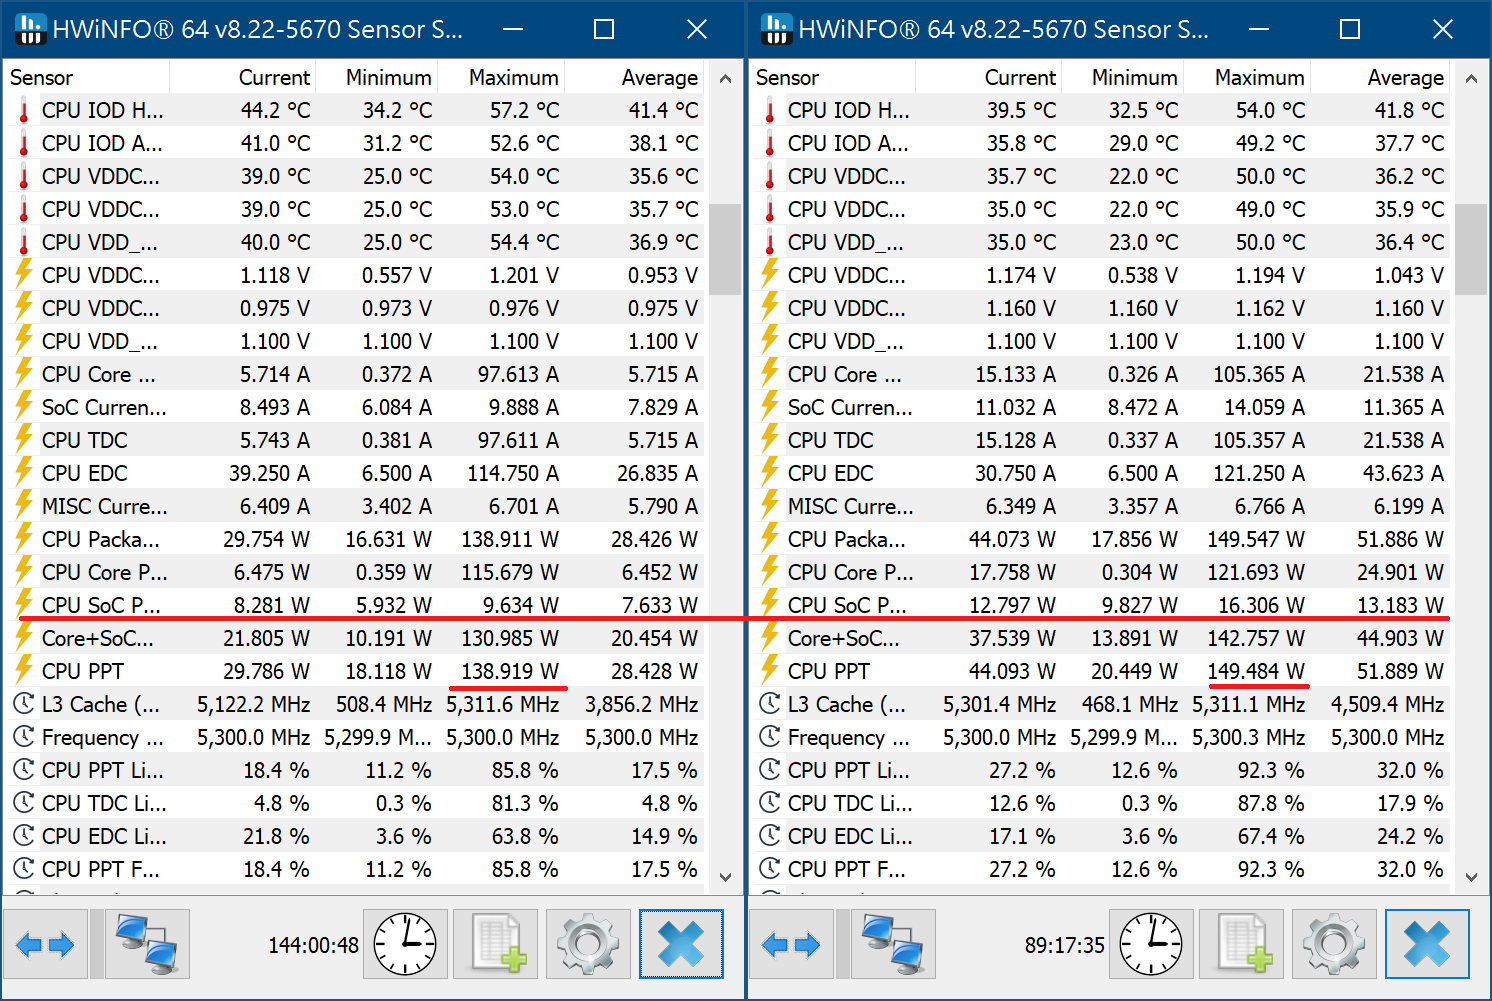Open remote network connection in right window
Screen dimensions: 1492x1001
pyautogui.click(x=893, y=944)
